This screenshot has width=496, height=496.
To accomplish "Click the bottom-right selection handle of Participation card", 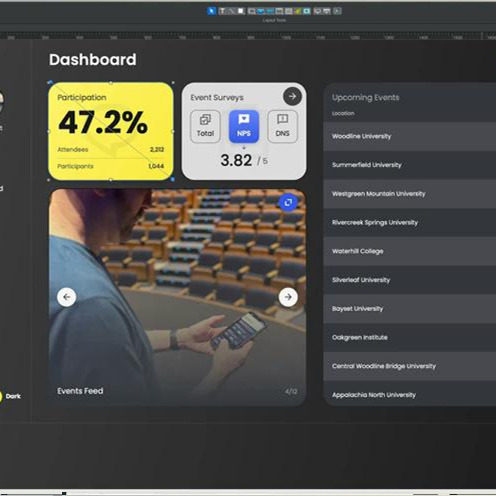I will coord(173,179).
